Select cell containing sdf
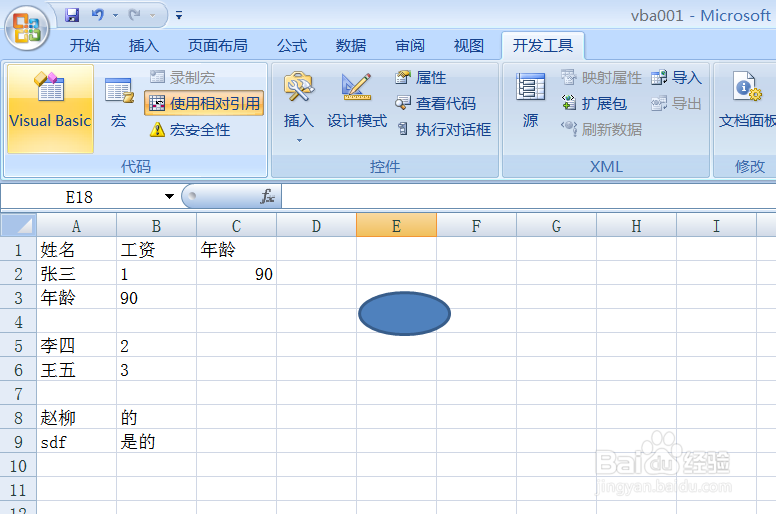Viewport: 776px width, 514px height. [x=77, y=442]
